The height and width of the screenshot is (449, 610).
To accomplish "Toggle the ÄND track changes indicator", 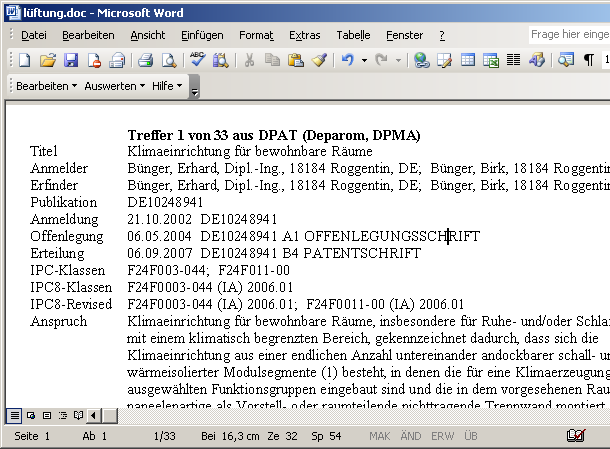I will pyautogui.click(x=411, y=436).
